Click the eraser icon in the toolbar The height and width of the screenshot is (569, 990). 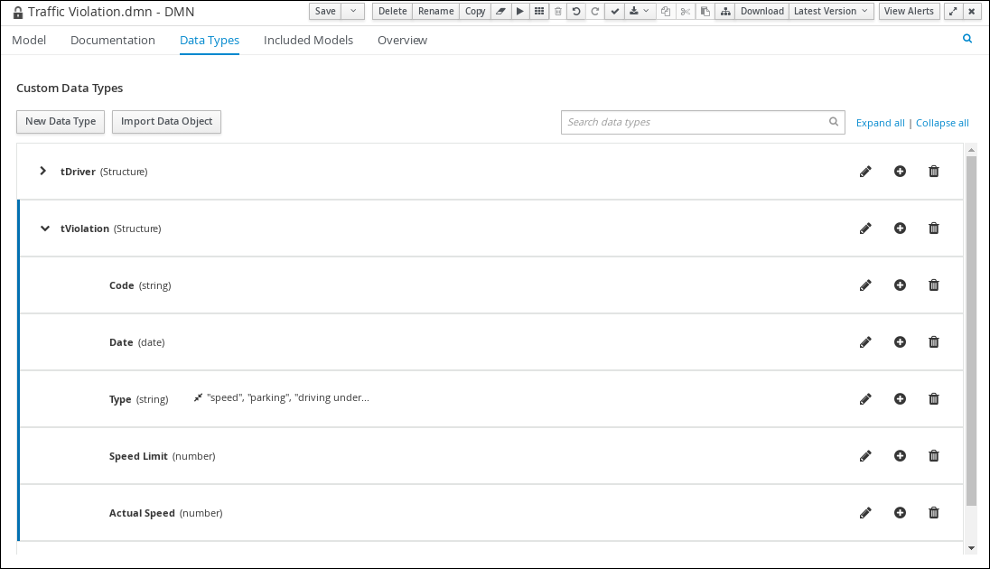501,11
